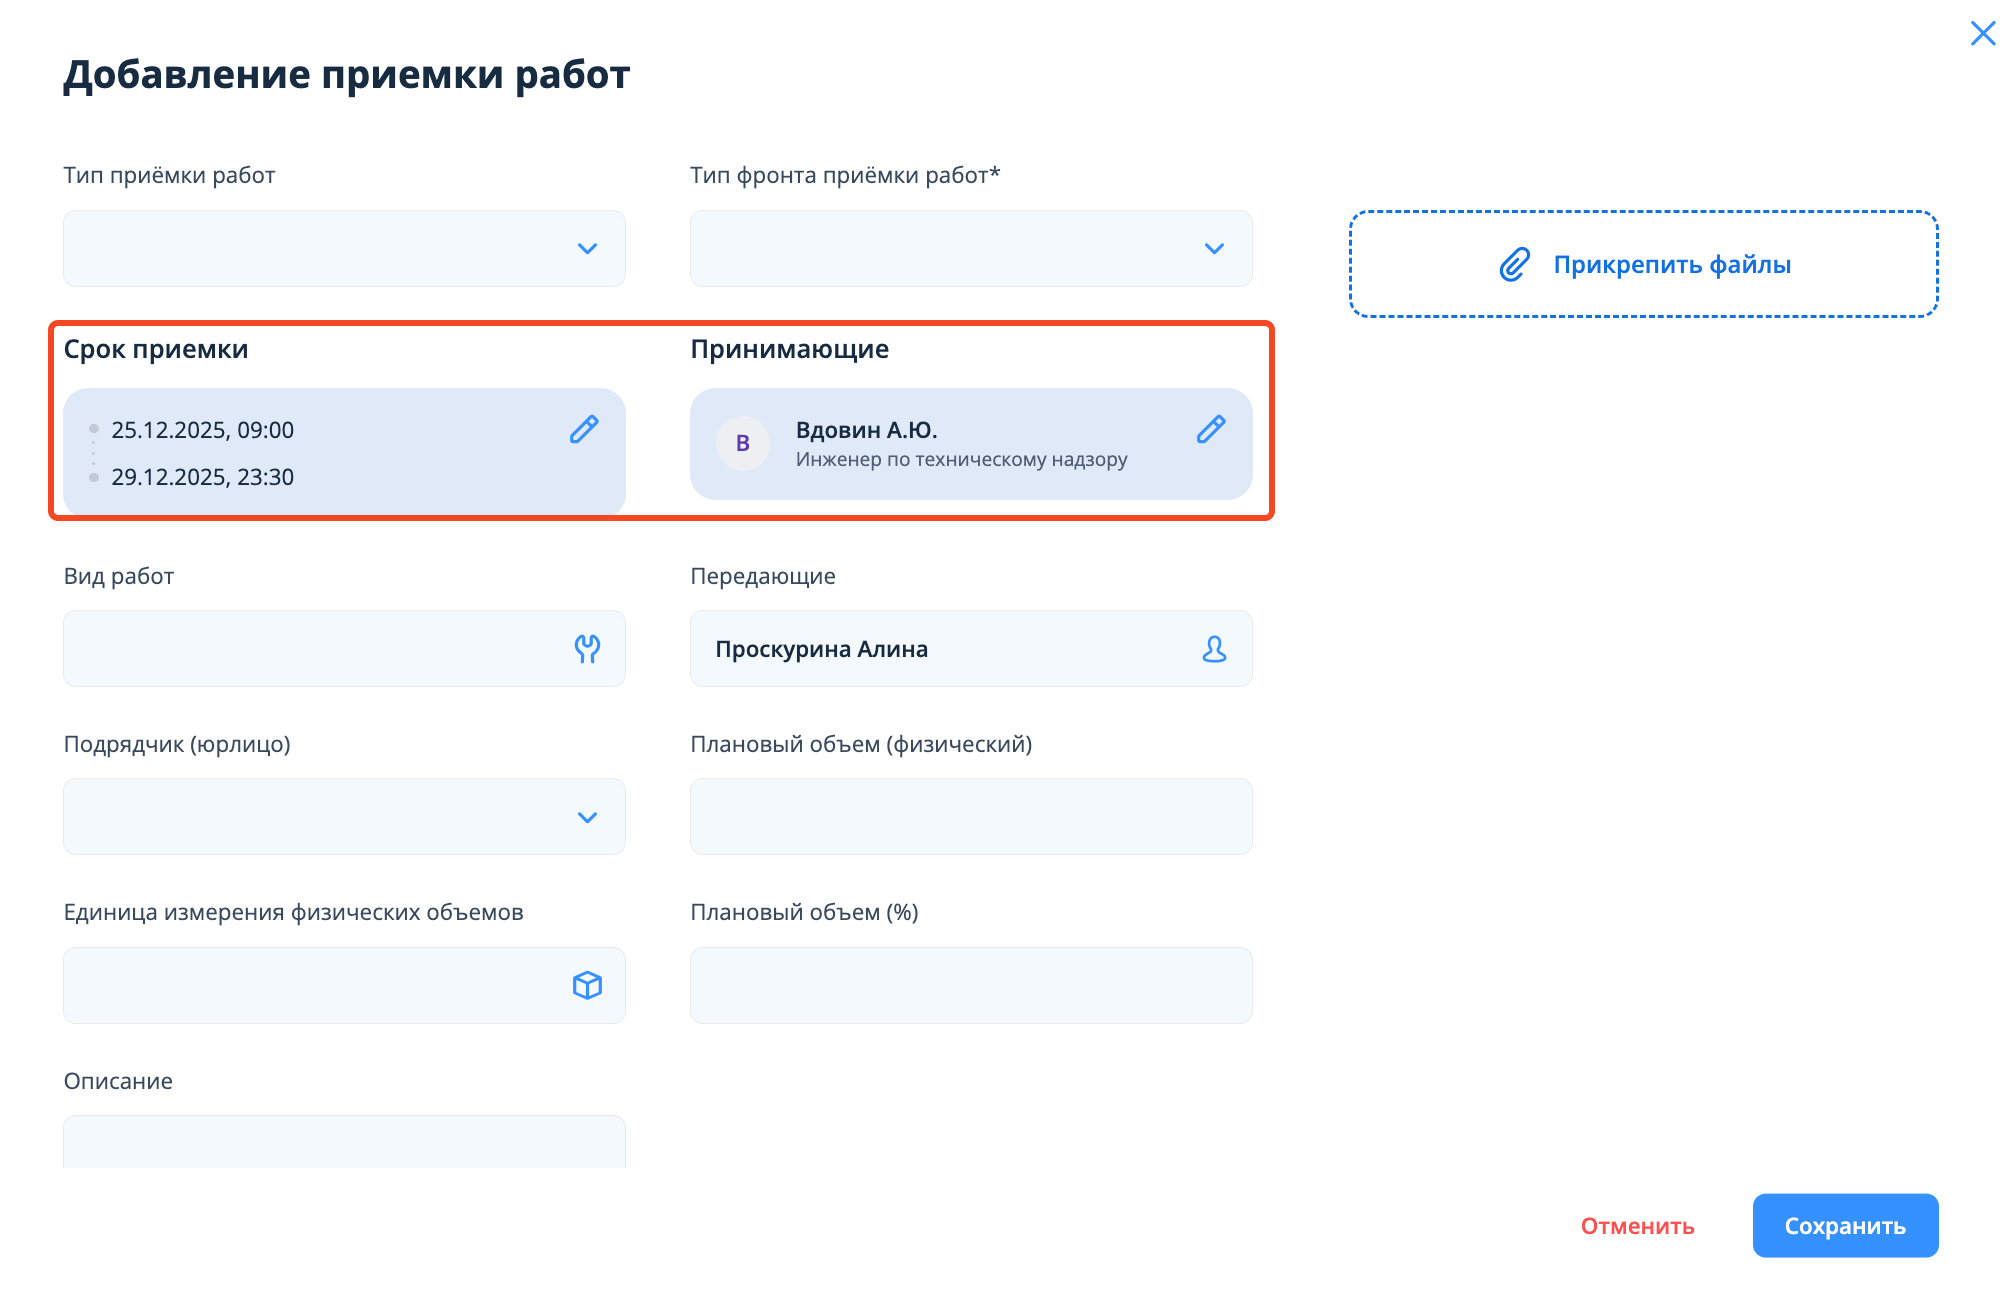2016x1296 pixels.
Task: Click the pencil icon next to Вдовин А.Ю.
Action: point(1211,429)
